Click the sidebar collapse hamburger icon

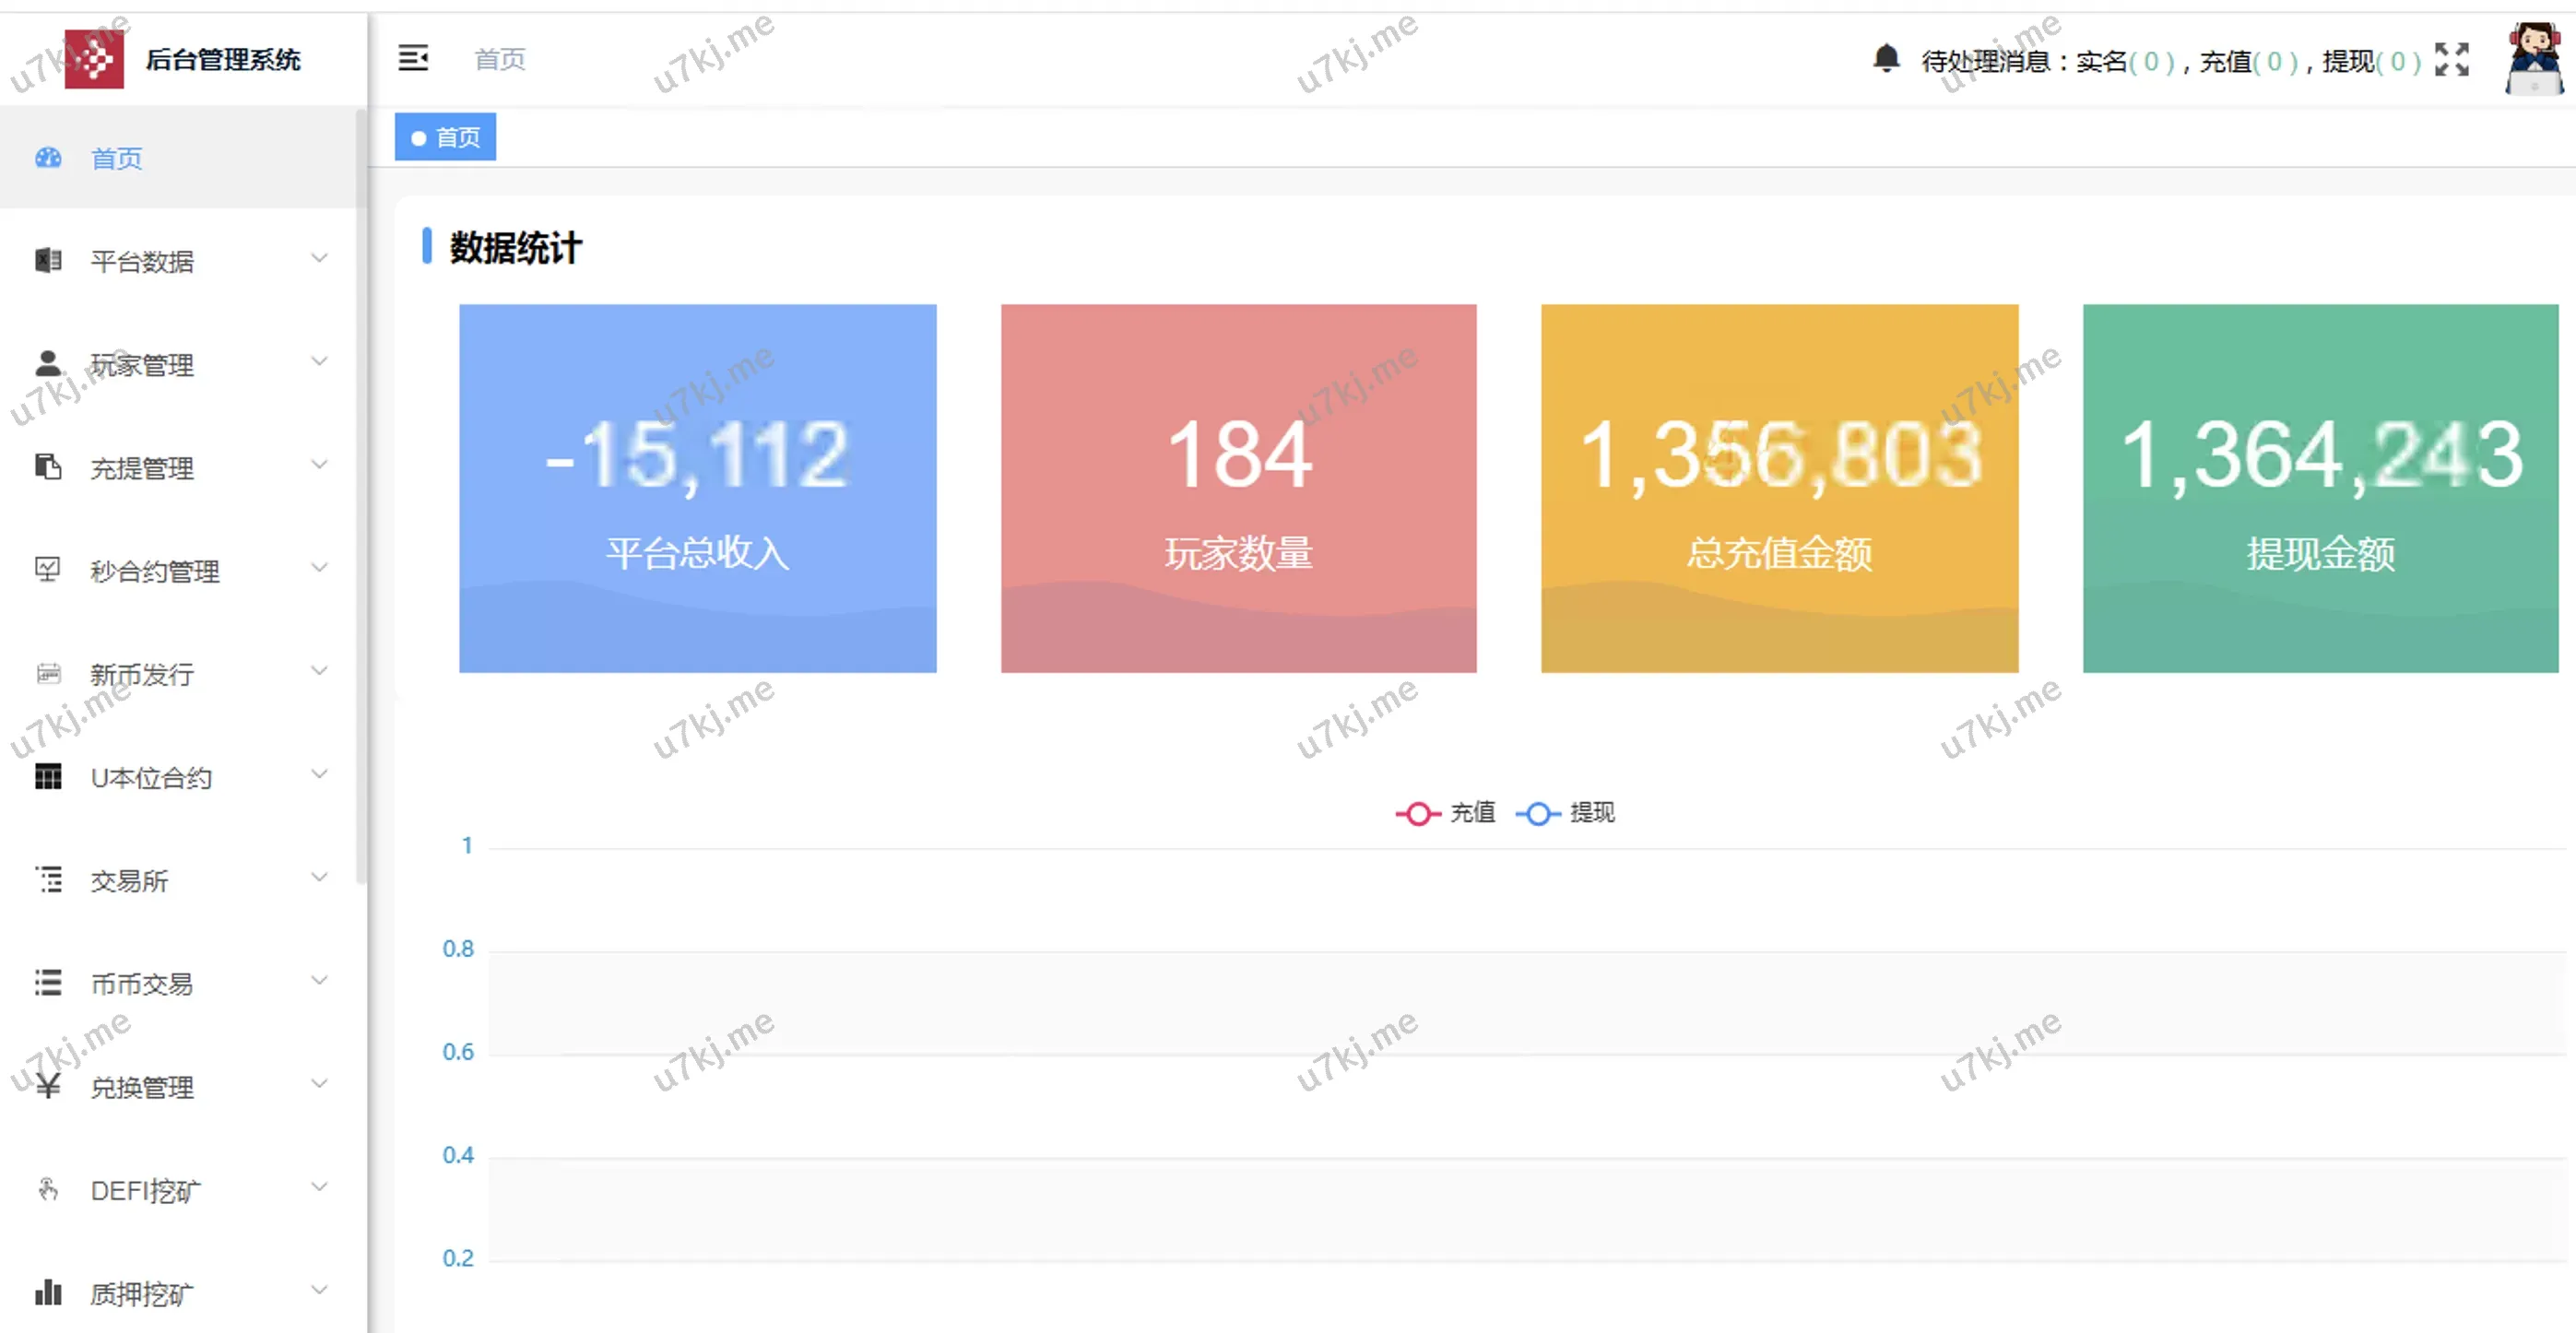(x=413, y=58)
